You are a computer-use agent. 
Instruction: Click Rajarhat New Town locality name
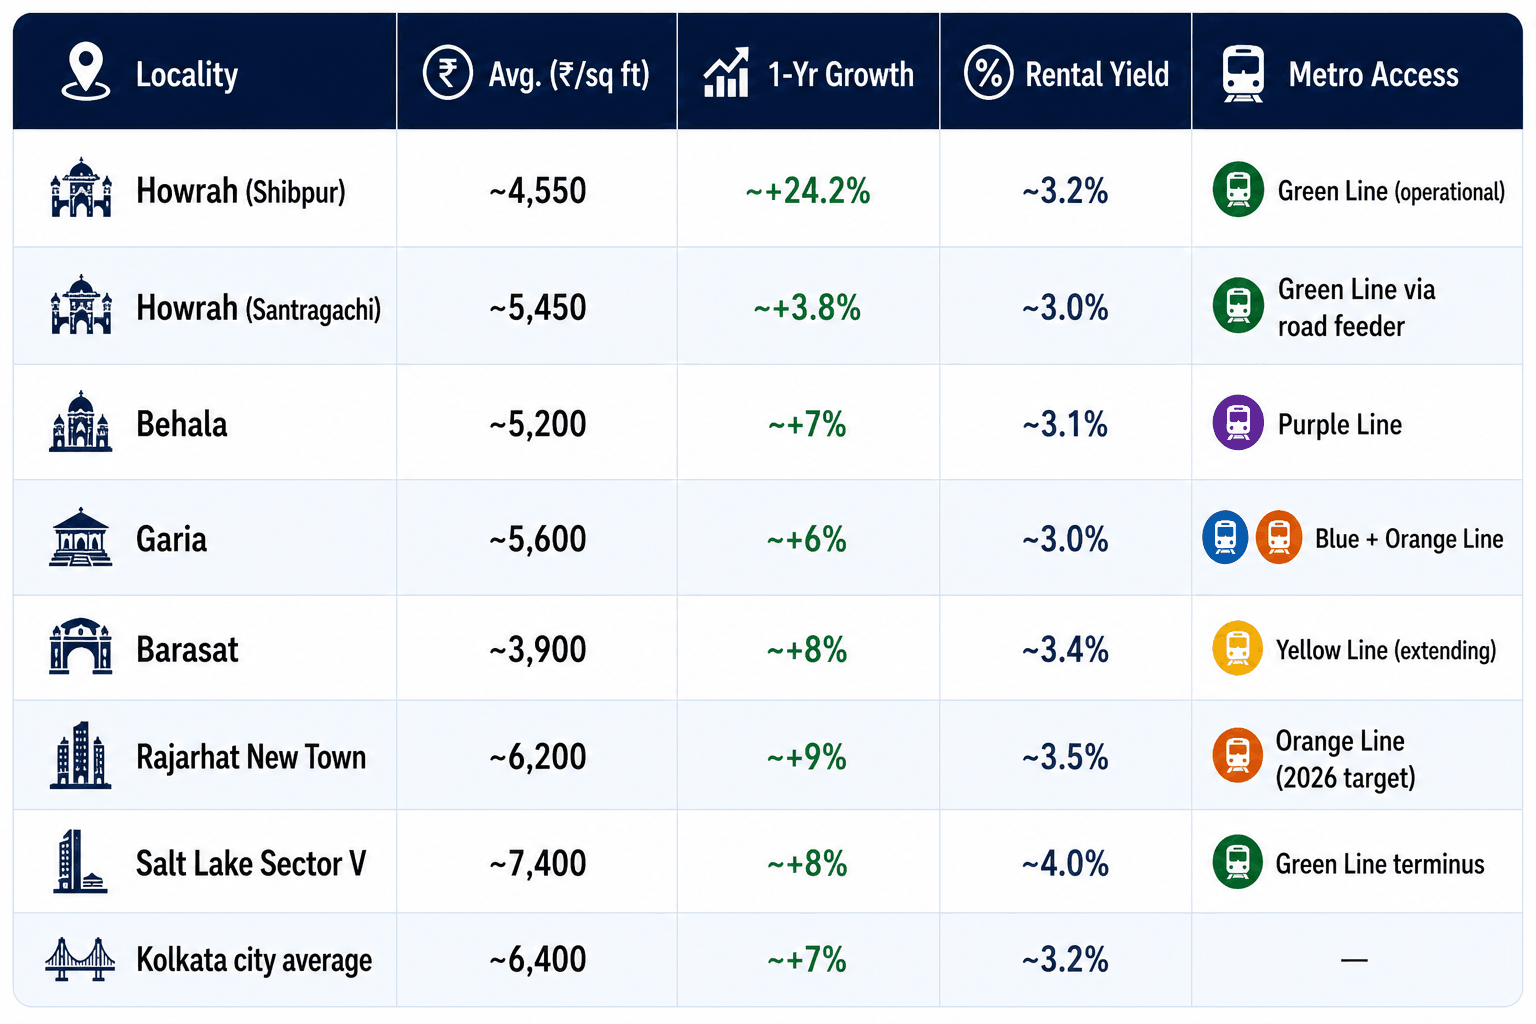pos(251,757)
